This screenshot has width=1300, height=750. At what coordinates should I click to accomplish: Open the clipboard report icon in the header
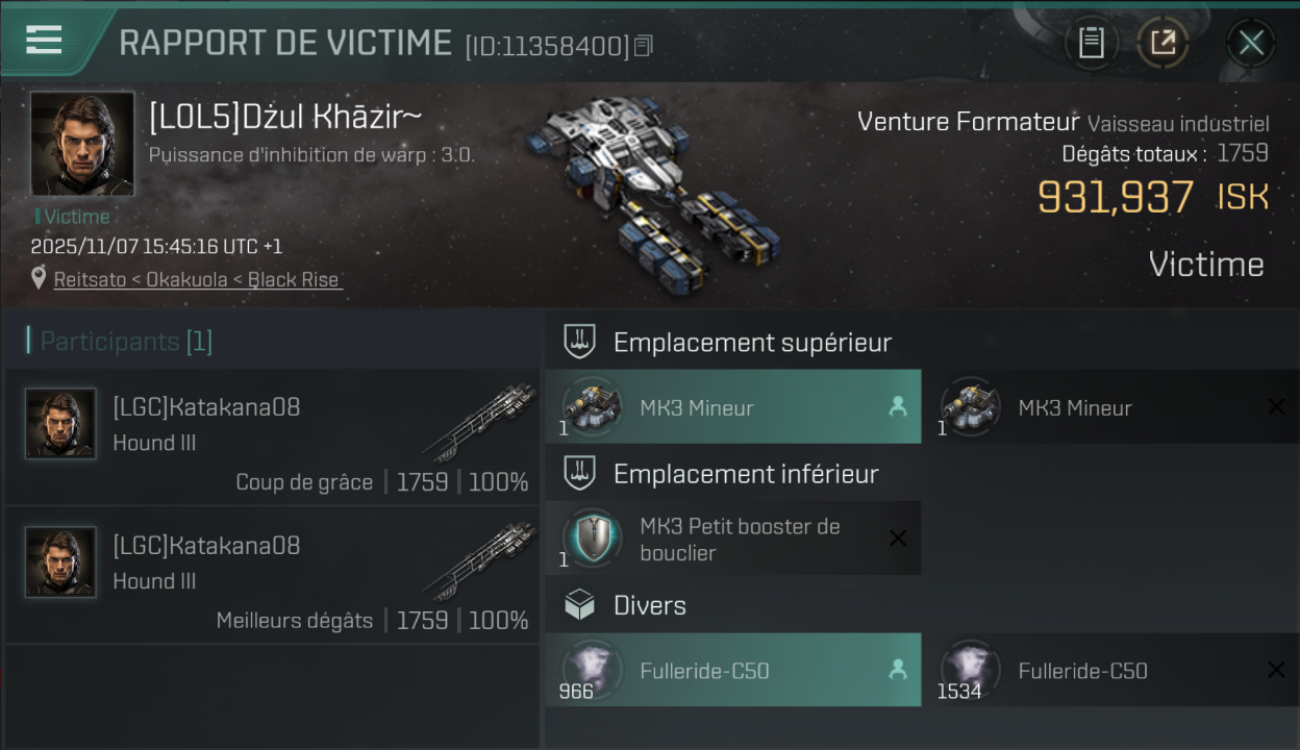[1091, 43]
